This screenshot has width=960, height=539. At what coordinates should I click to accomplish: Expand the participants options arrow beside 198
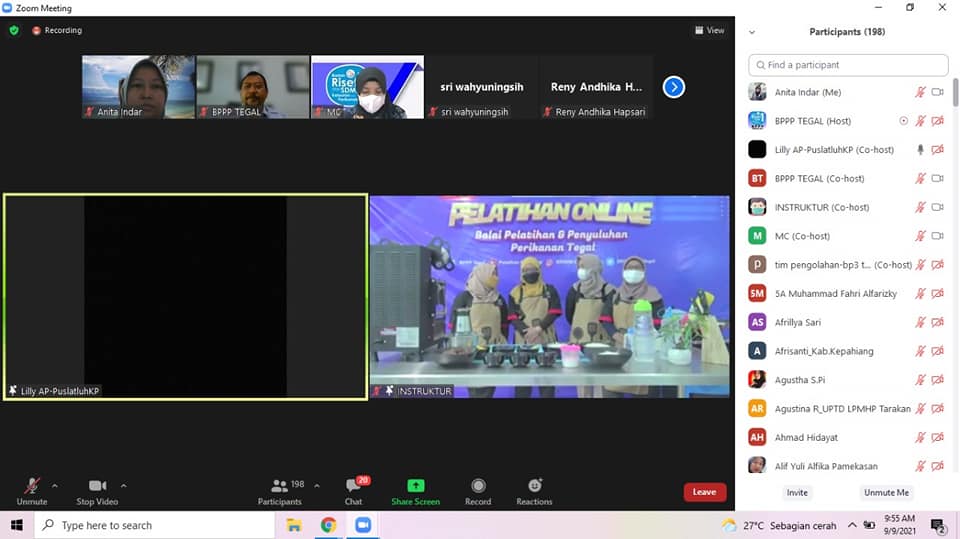(317, 486)
